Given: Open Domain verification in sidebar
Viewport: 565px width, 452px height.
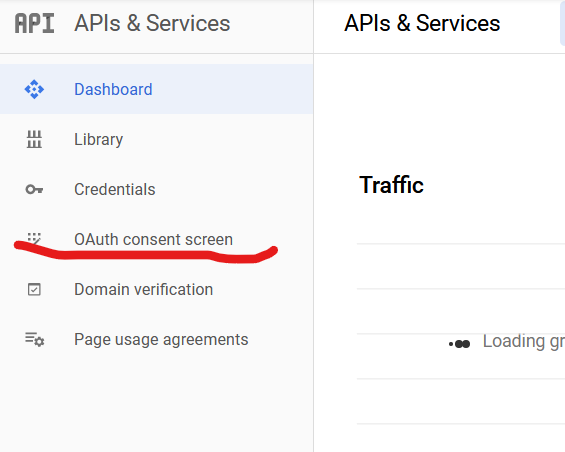Looking at the screenshot, I should [x=156, y=289].
